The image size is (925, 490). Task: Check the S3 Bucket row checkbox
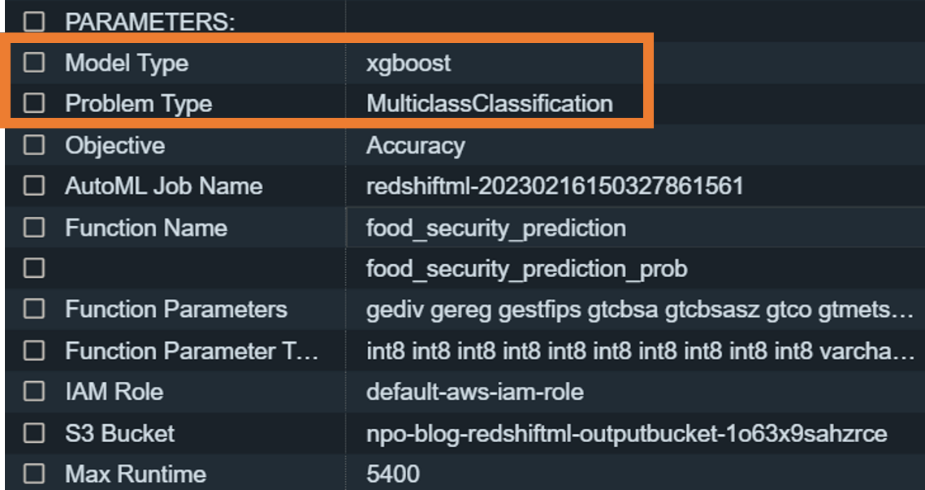coord(34,433)
